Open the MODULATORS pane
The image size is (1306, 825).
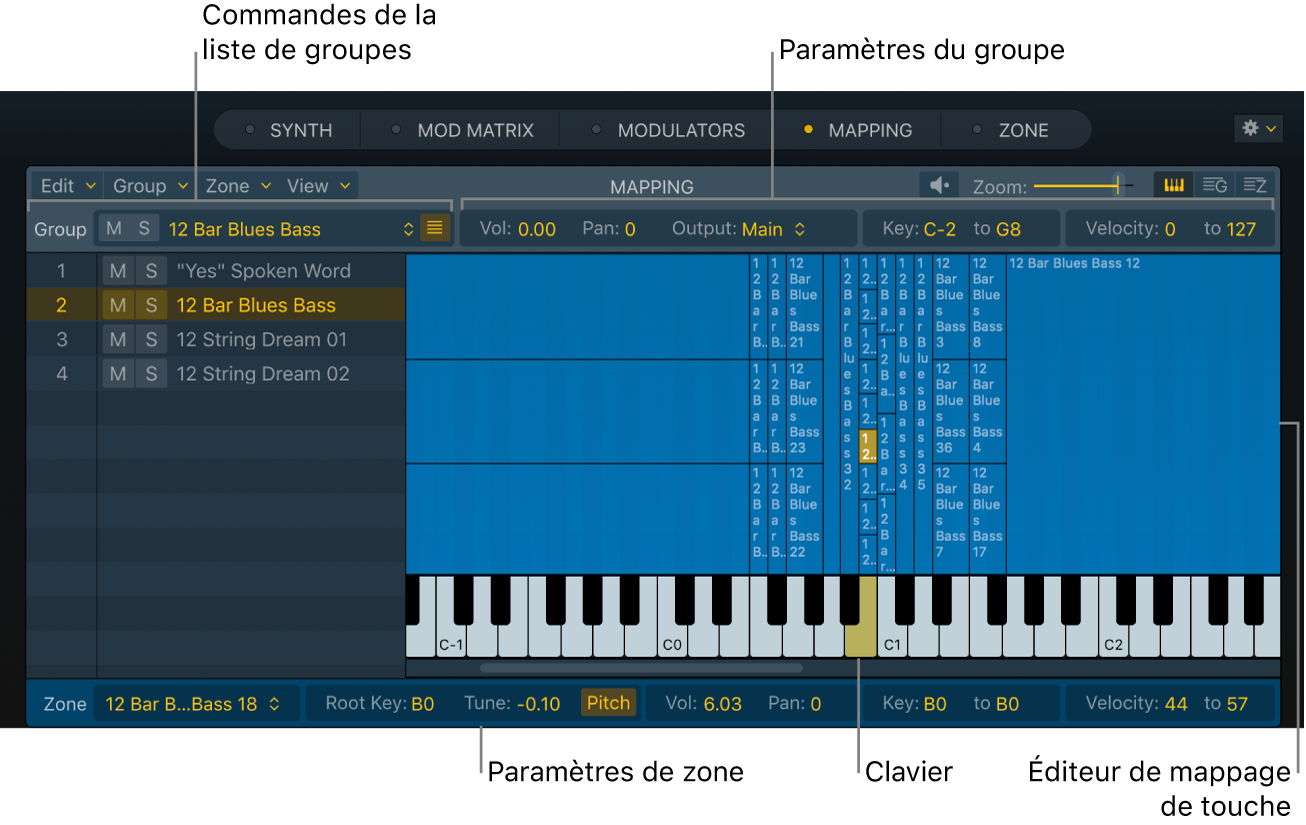[680, 131]
